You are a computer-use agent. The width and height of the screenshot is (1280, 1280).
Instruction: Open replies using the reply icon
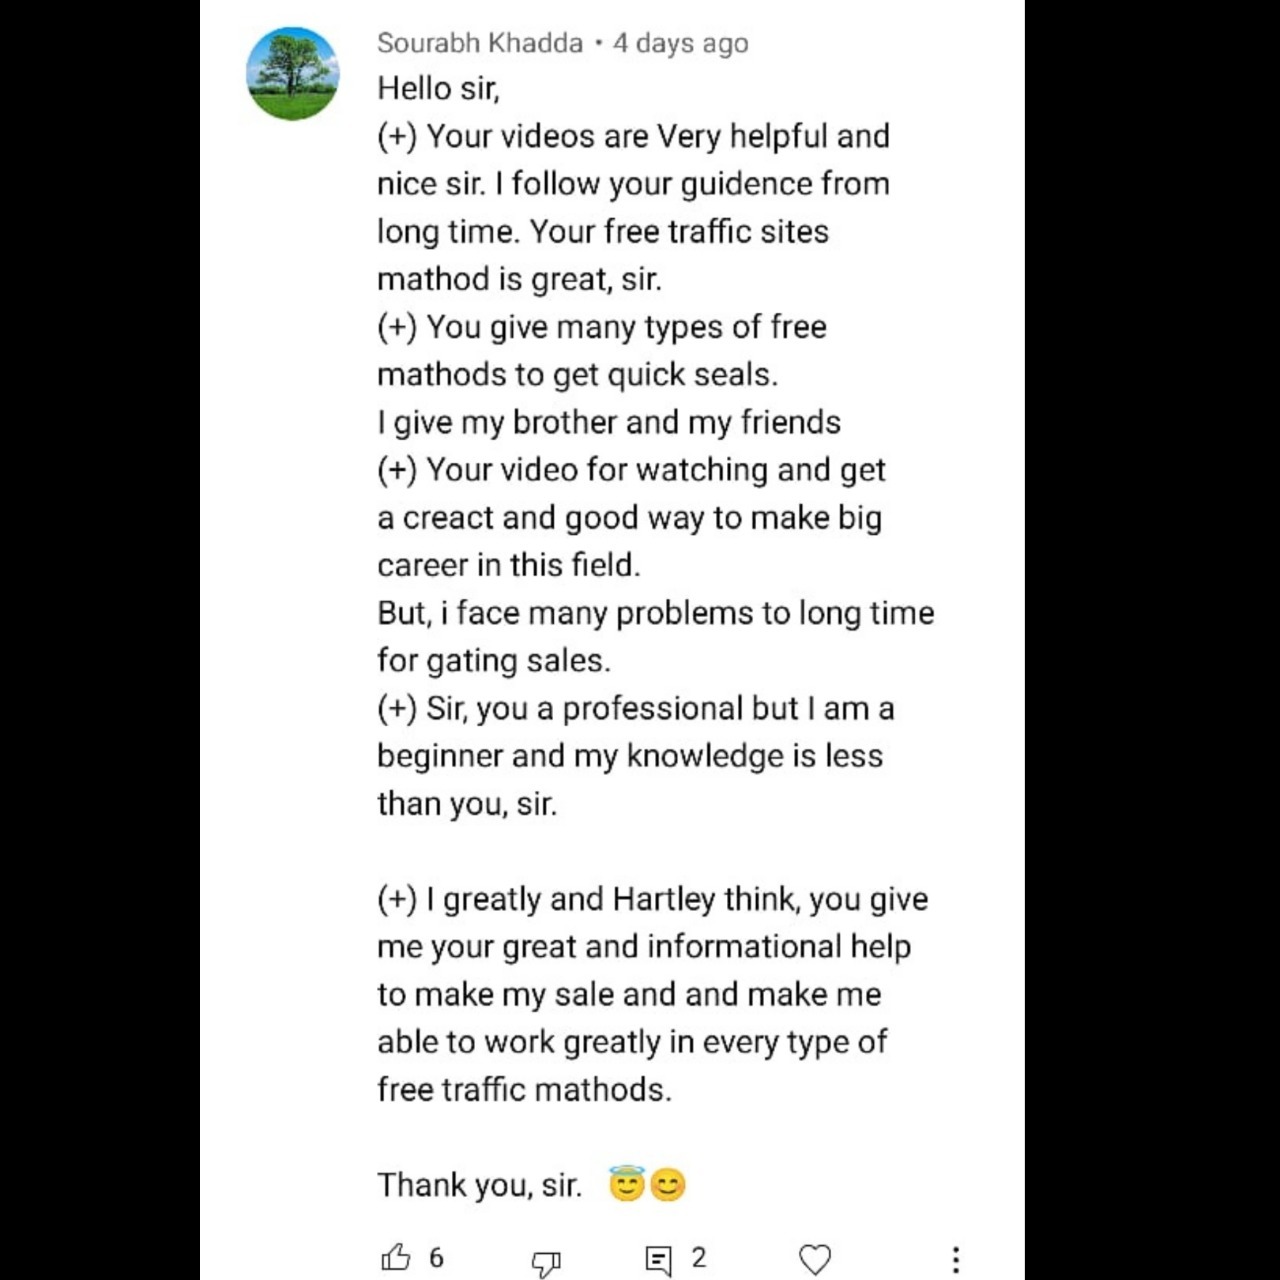[658, 1260]
